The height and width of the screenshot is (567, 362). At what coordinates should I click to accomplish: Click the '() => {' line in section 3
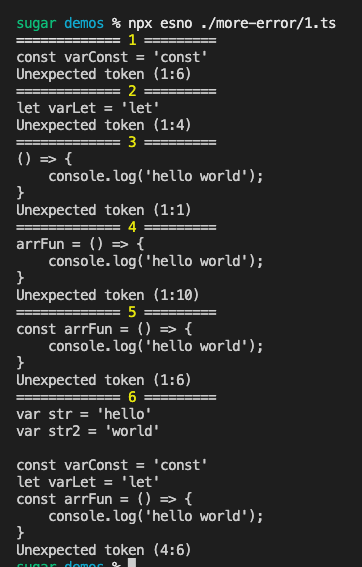pyautogui.click(x=44, y=159)
